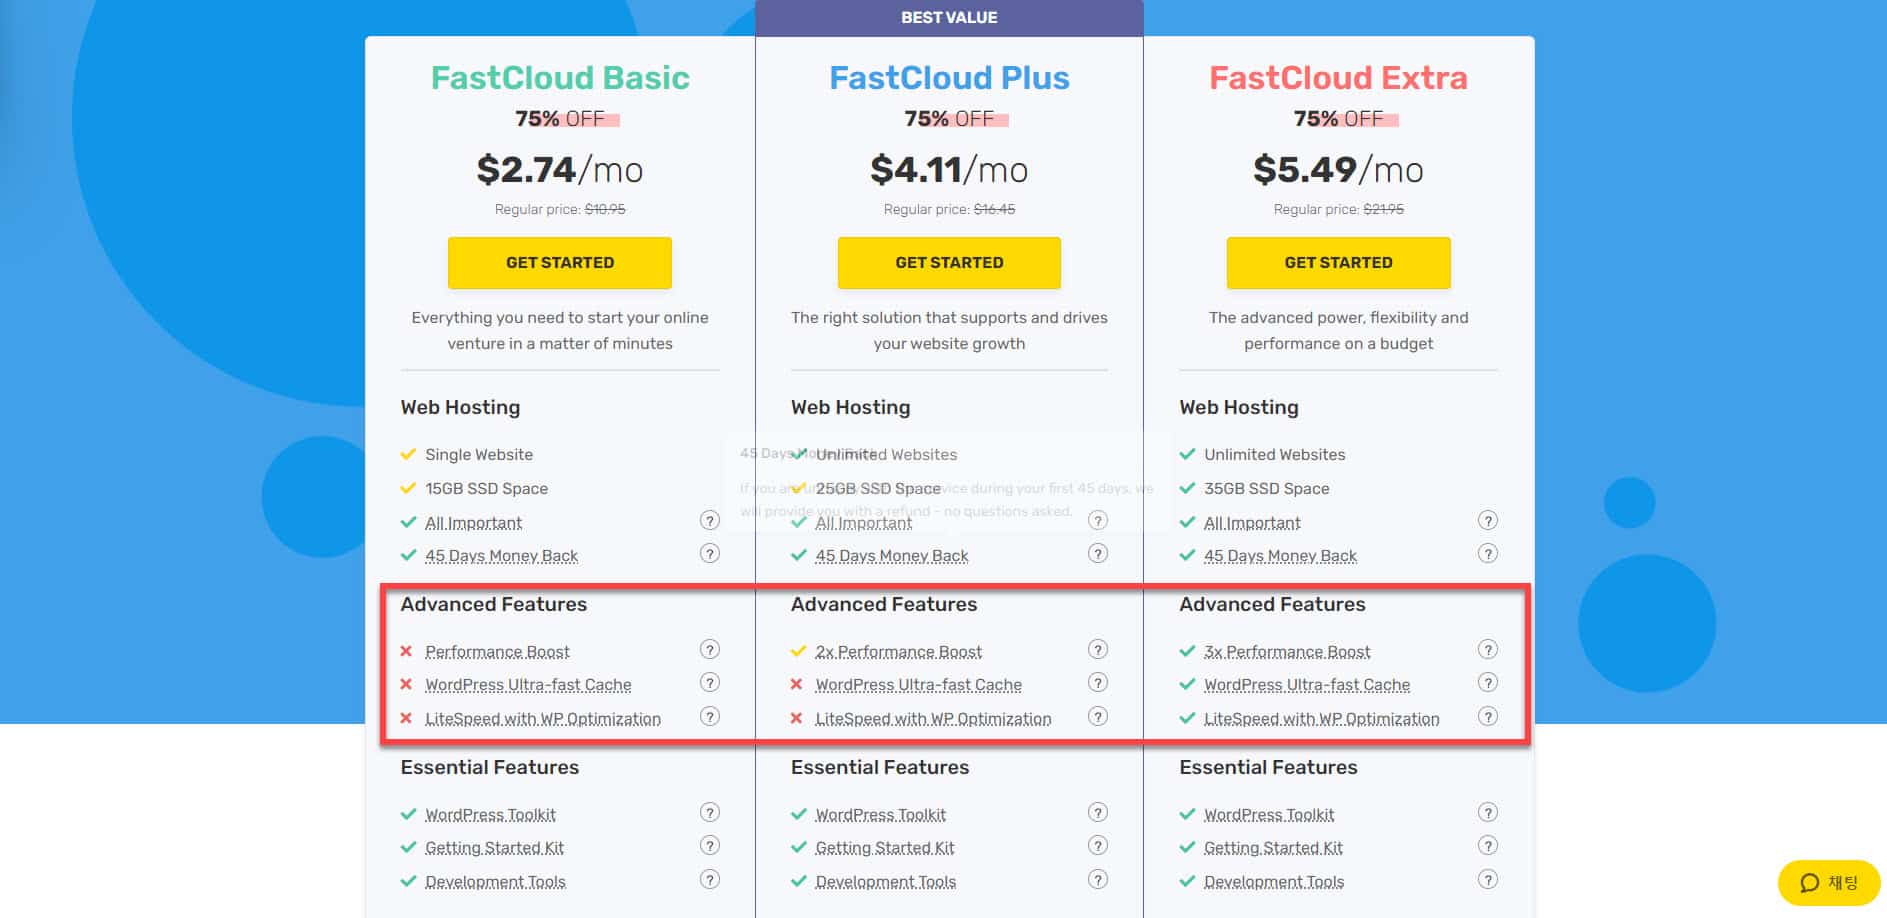
Task: Click help icon for Basic Development Tools
Action: (710, 879)
